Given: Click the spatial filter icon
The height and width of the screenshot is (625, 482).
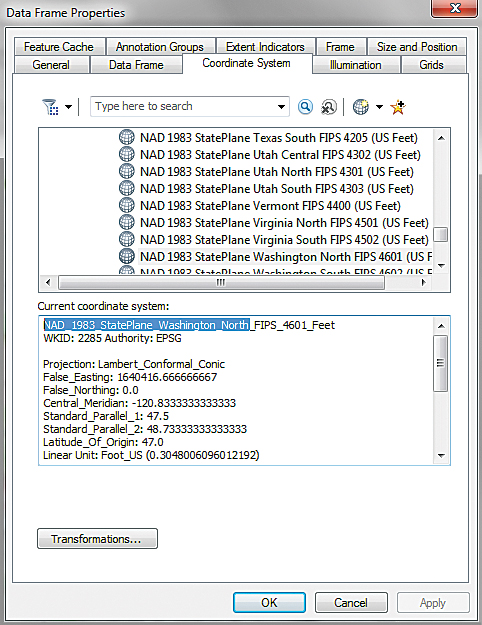Looking at the screenshot, I should point(51,107).
